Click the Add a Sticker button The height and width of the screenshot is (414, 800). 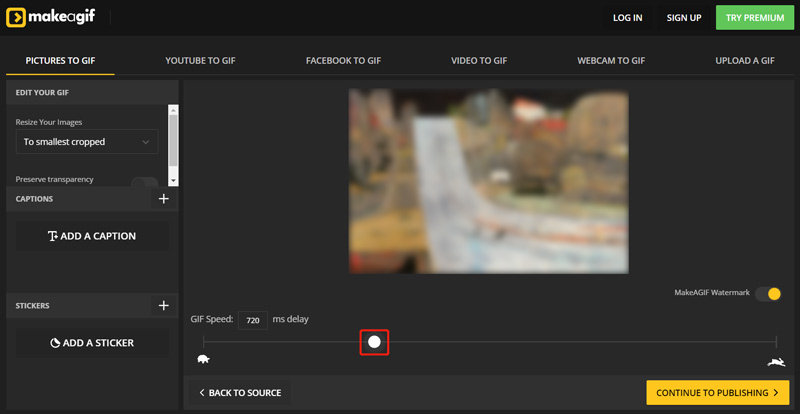(92, 343)
